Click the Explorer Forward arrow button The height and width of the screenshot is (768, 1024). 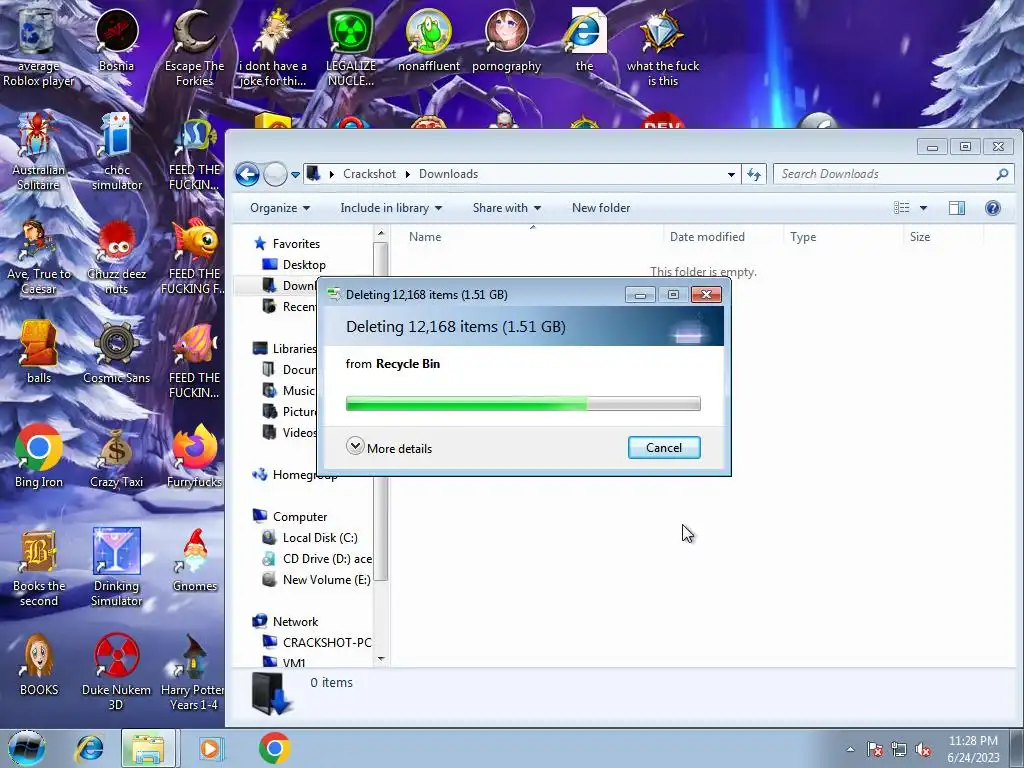[276, 174]
